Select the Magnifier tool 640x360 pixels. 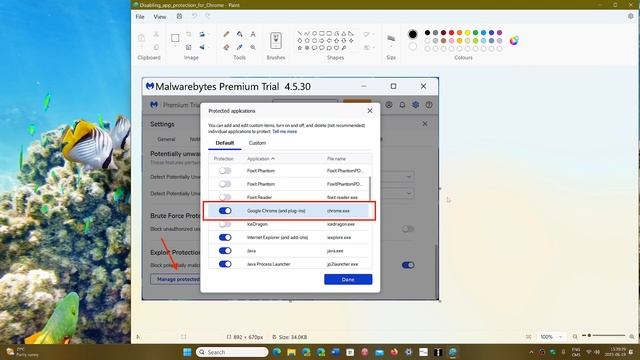point(253,47)
